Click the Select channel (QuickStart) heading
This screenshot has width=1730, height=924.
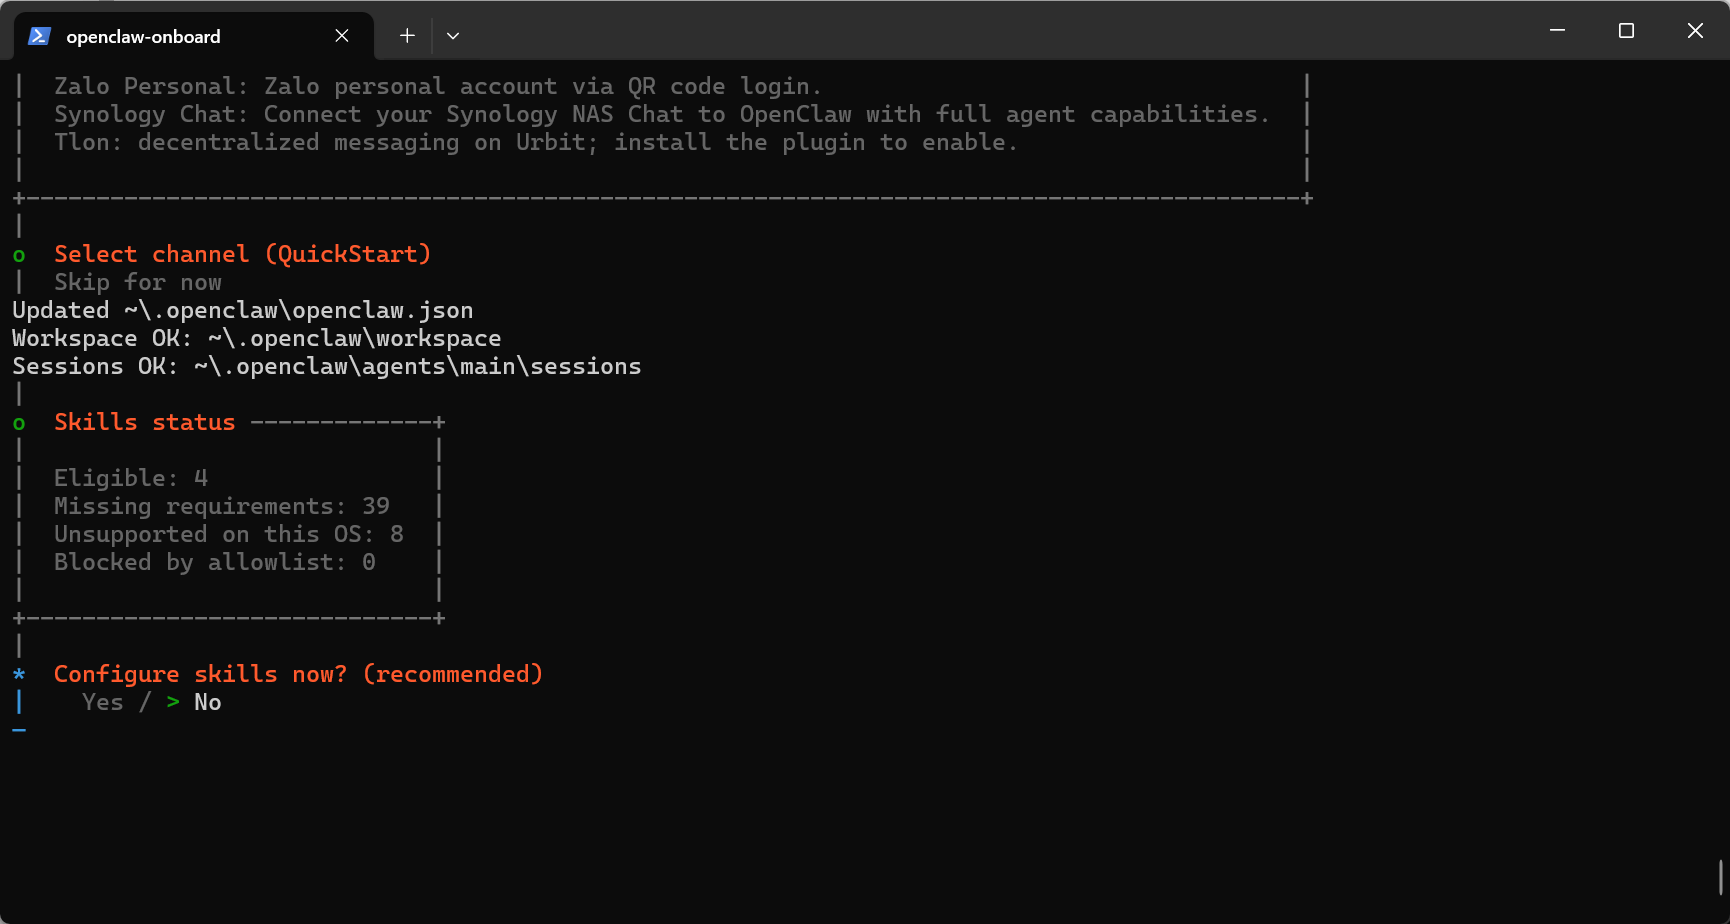[242, 255]
